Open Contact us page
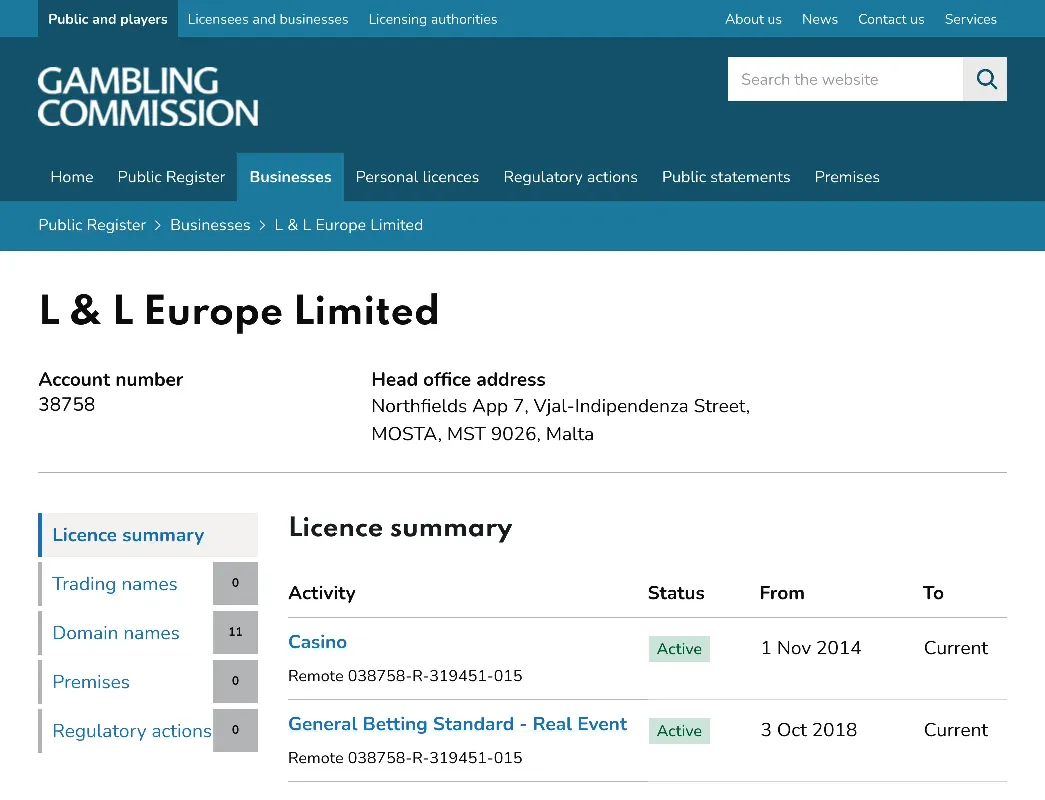 (891, 19)
